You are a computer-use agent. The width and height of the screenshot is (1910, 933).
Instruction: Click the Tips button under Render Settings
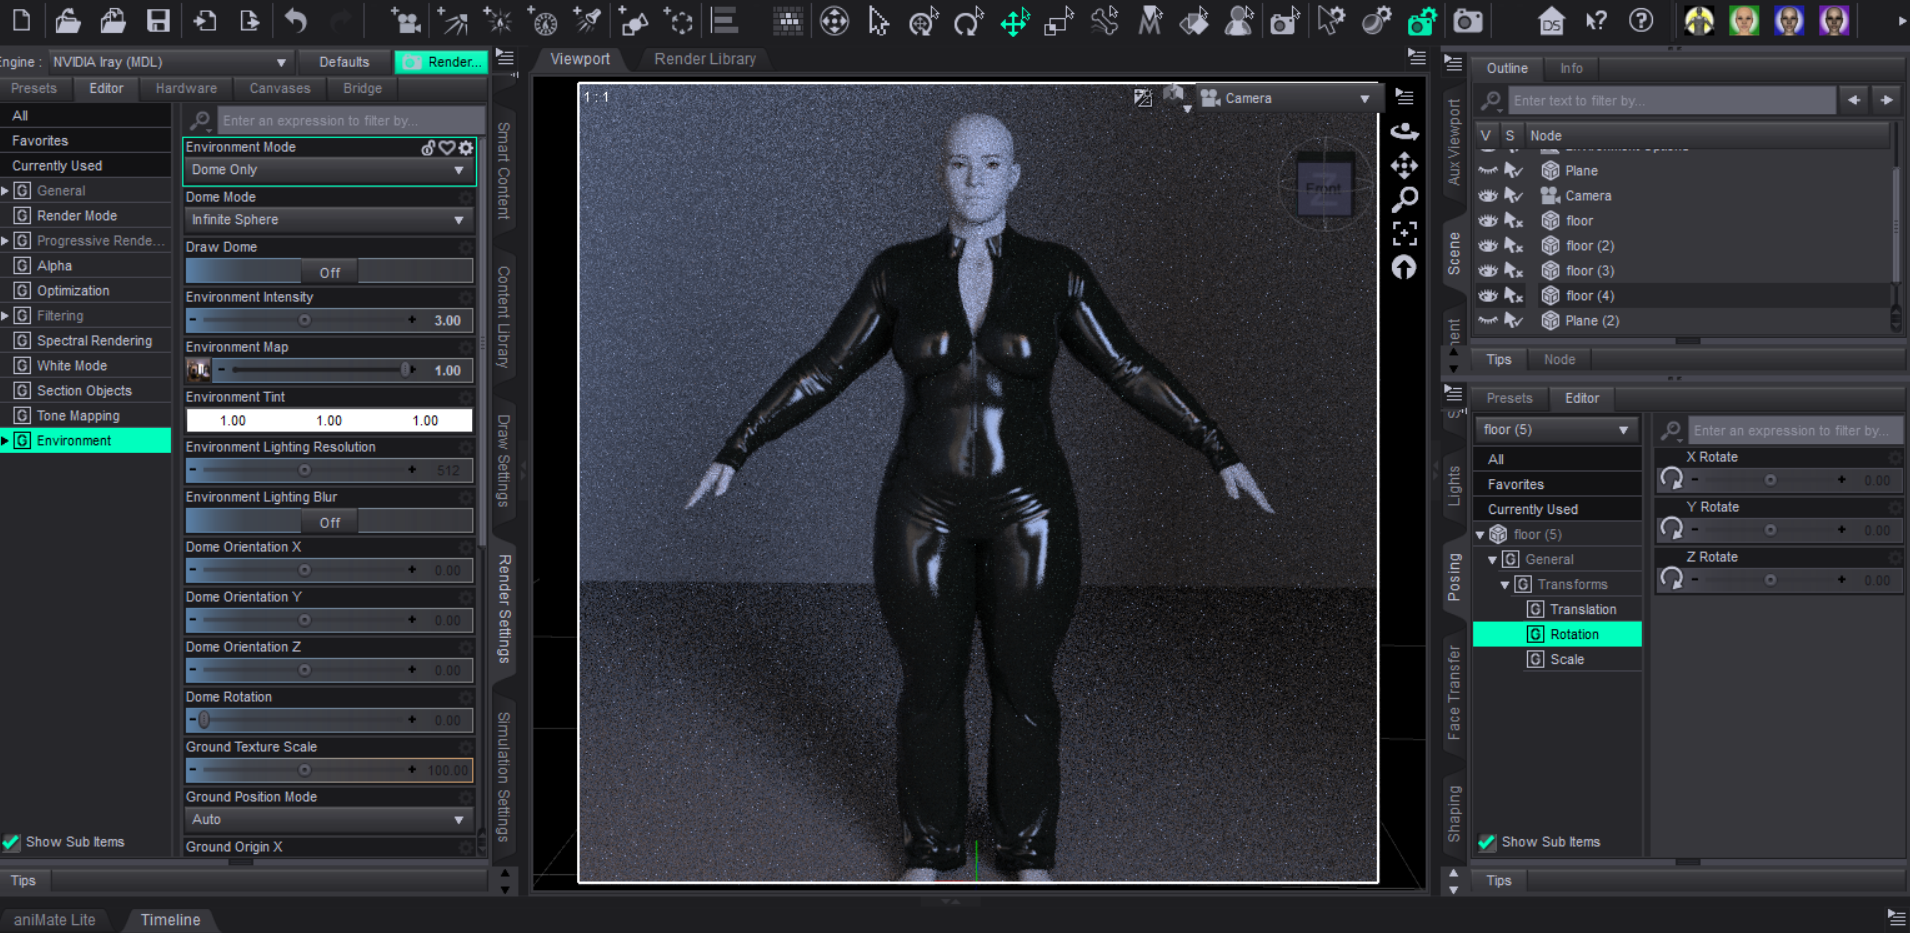[x=23, y=881]
